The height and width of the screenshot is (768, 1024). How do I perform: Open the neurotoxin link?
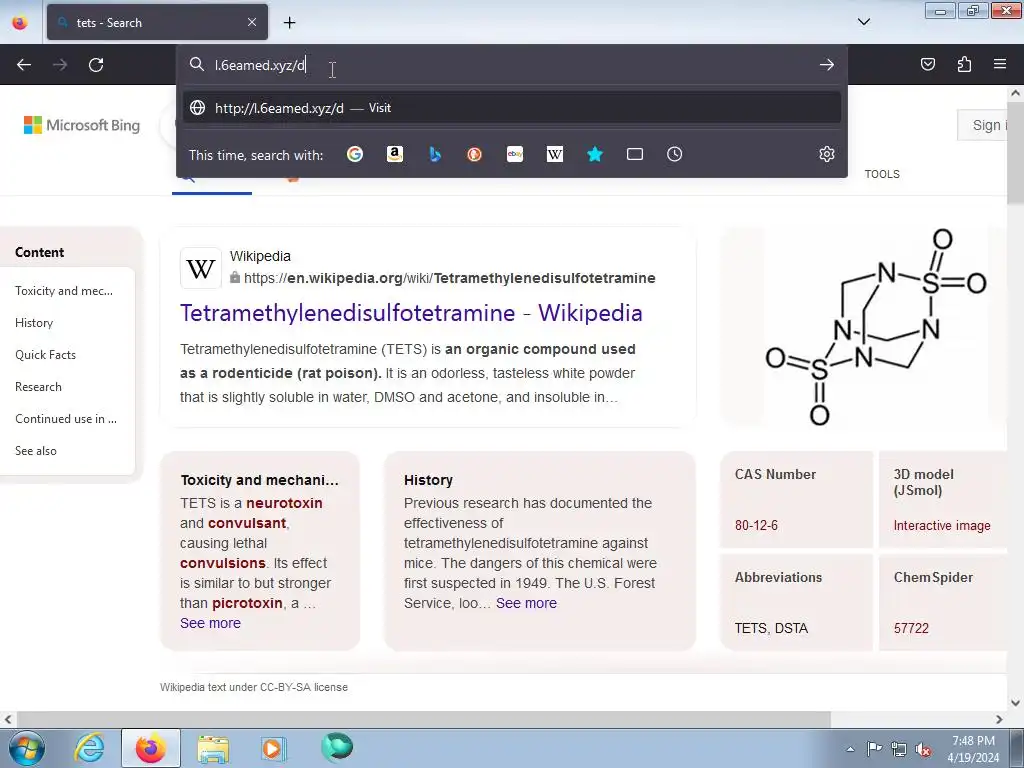tap(284, 503)
